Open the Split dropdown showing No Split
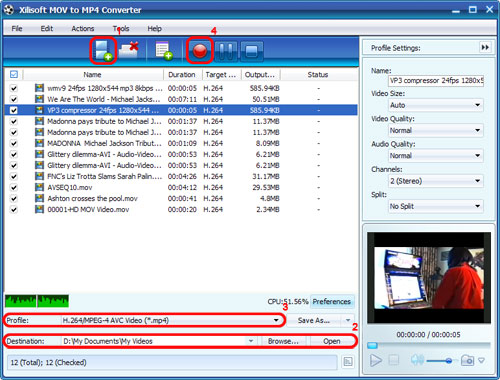 pos(436,206)
